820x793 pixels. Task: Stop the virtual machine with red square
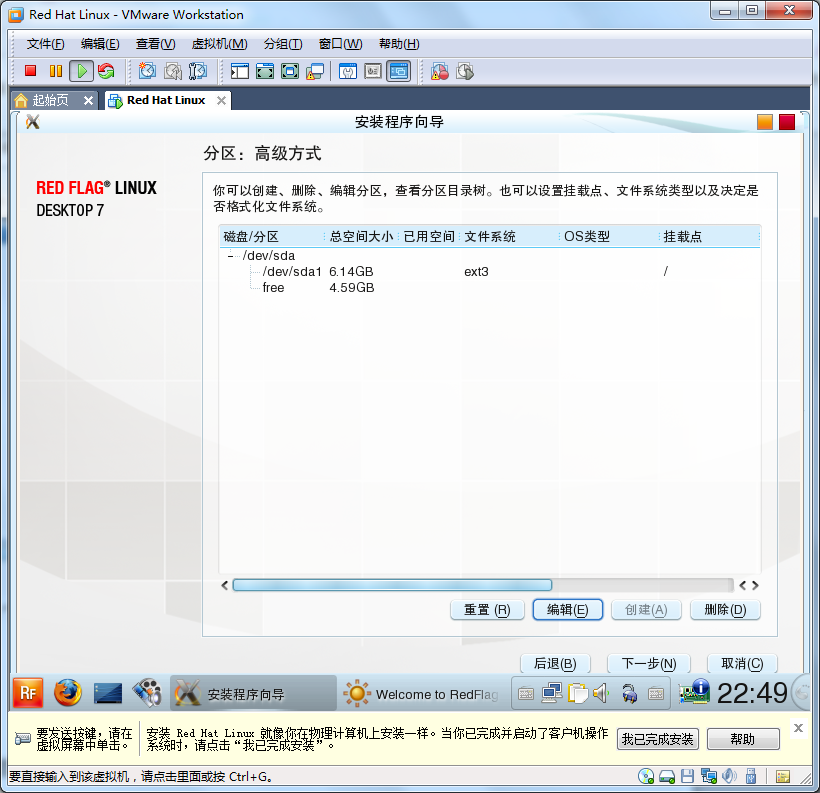(x=30, y=71)
